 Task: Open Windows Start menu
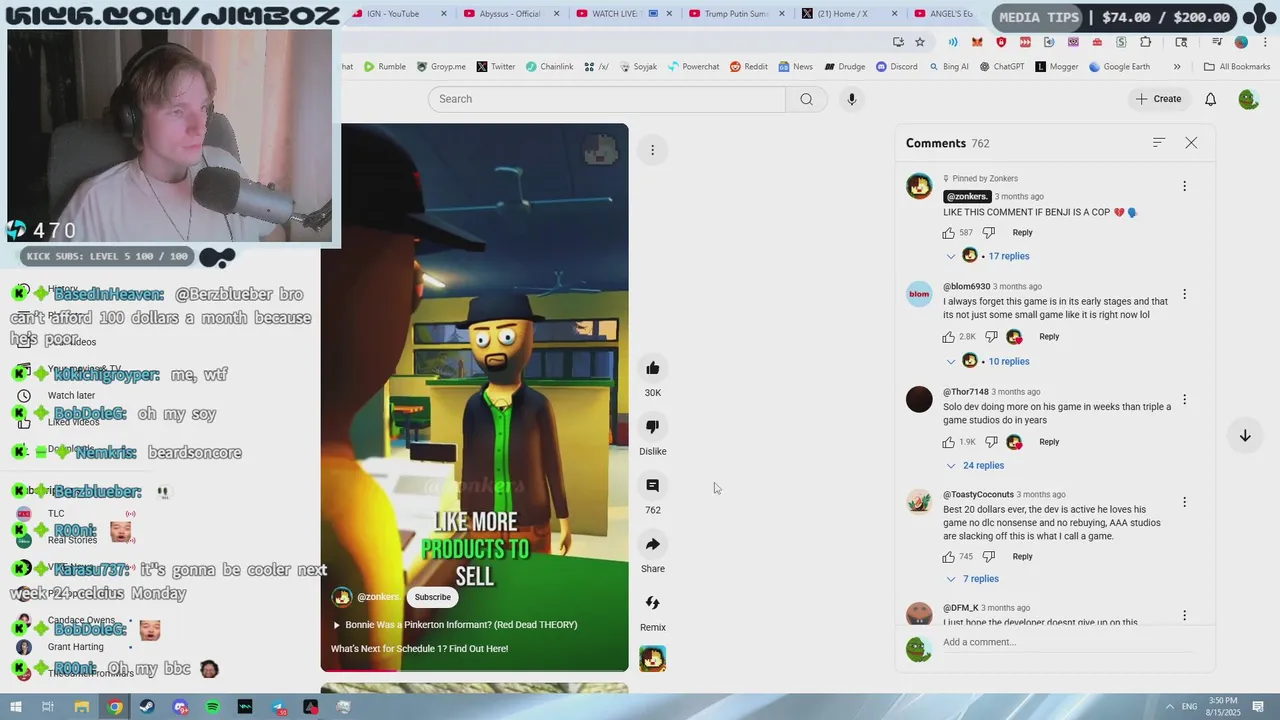[x=15, y=707]
